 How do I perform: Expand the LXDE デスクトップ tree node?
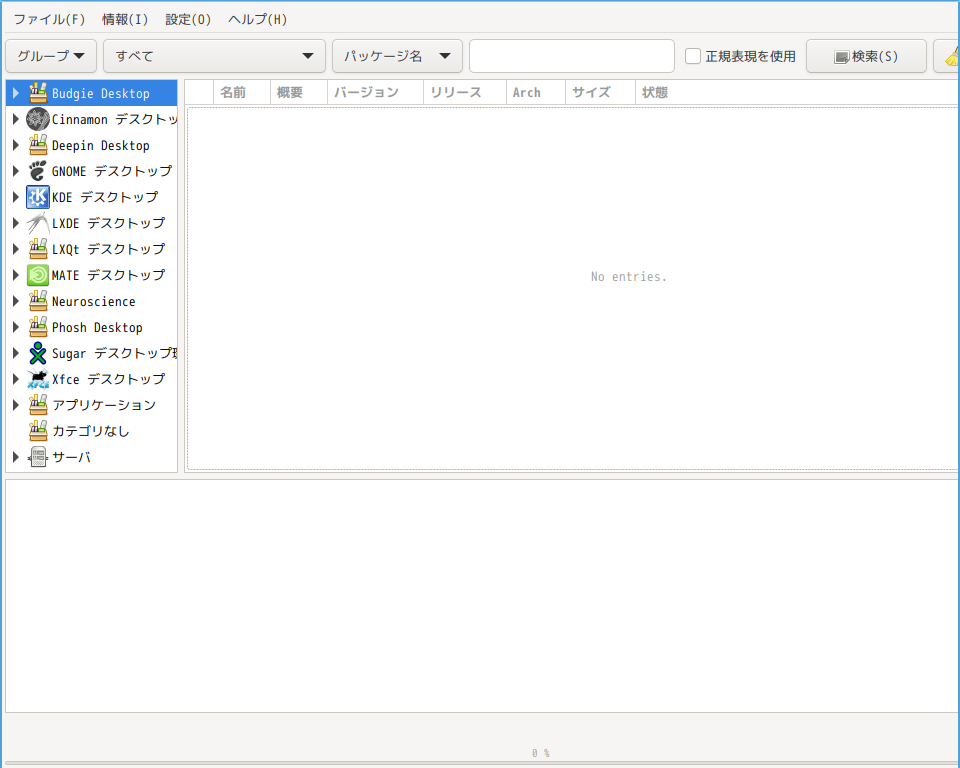tap(16, 223)
